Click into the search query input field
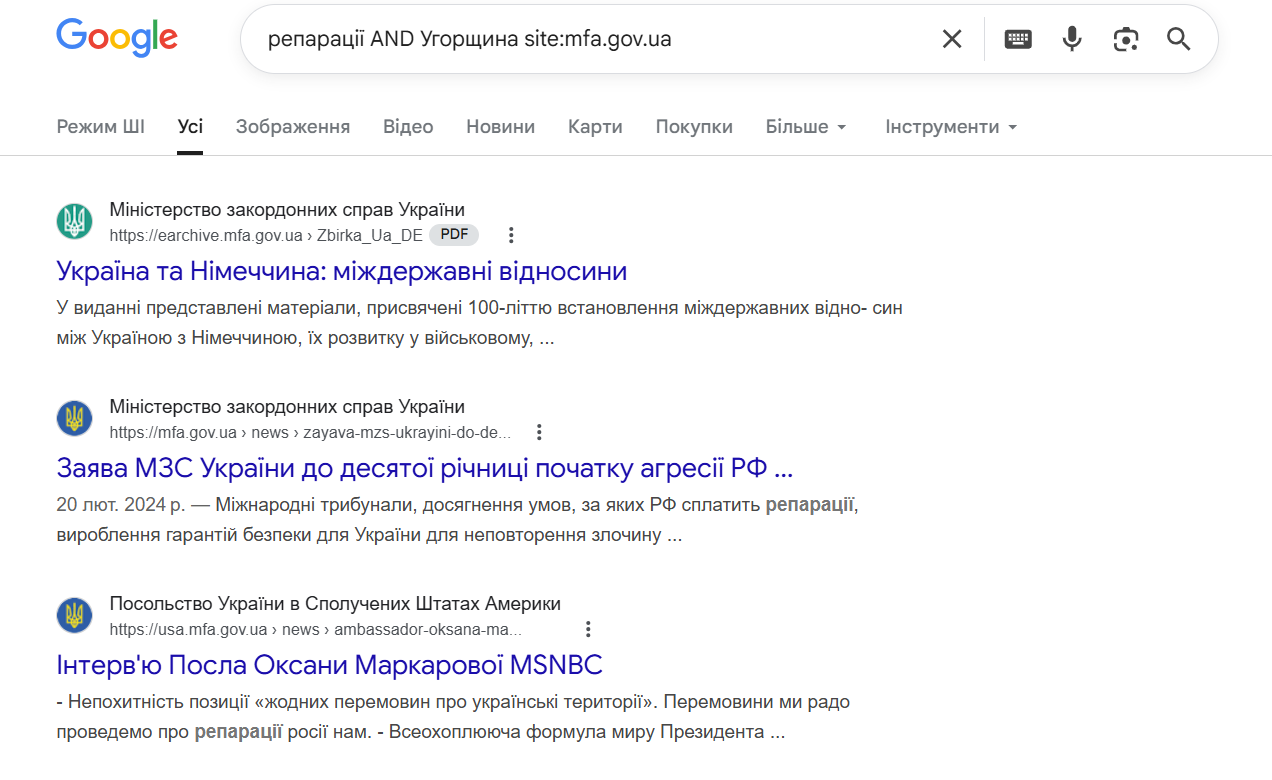The width and height of the screenshot is (1272, 780). tap(590, 39)
